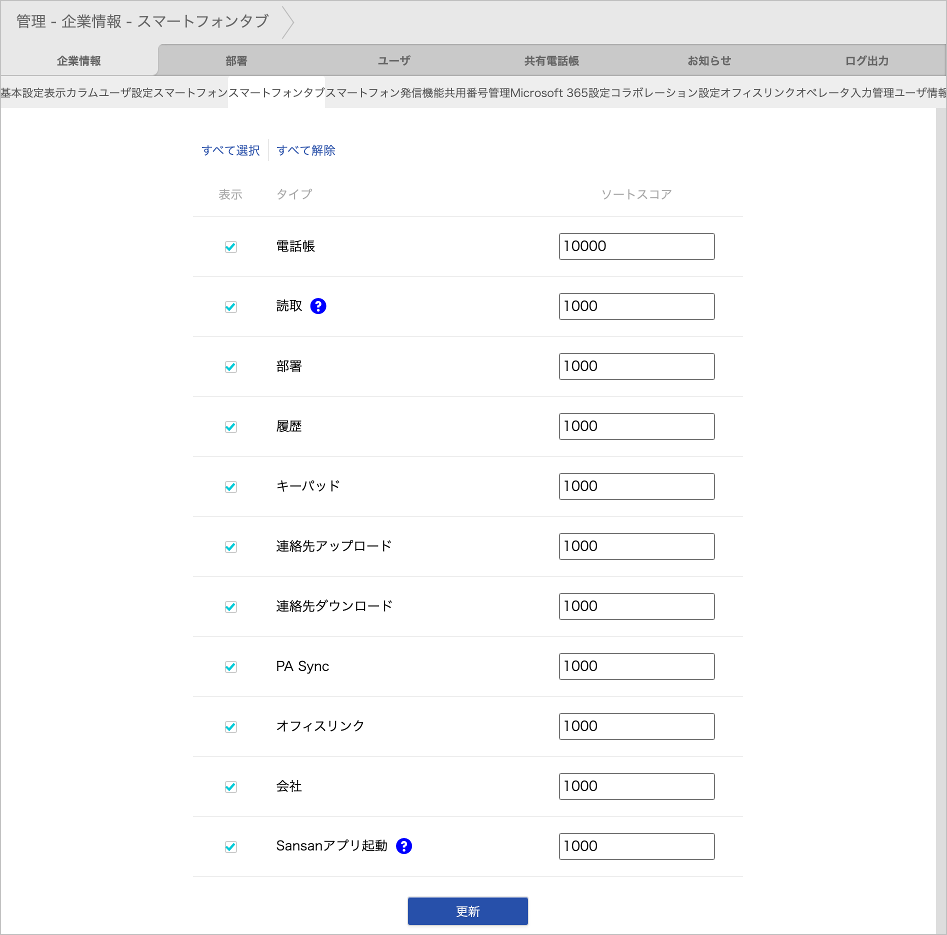
Task: Click the 電話帳 sort score field
Action: tap(636, 247)
